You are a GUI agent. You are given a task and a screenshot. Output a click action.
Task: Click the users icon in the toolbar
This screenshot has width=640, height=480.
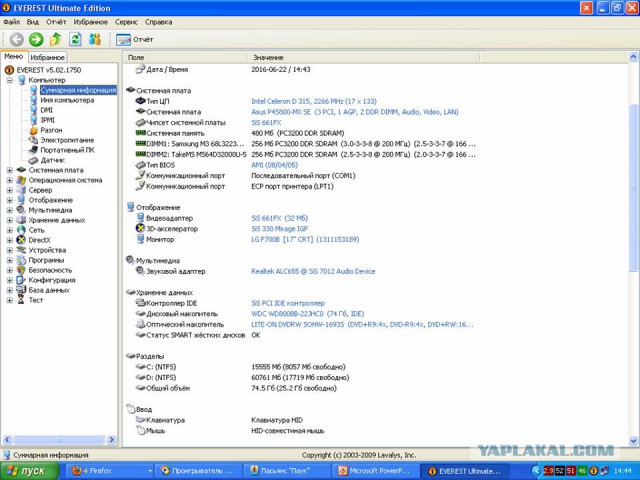[95, 39]
